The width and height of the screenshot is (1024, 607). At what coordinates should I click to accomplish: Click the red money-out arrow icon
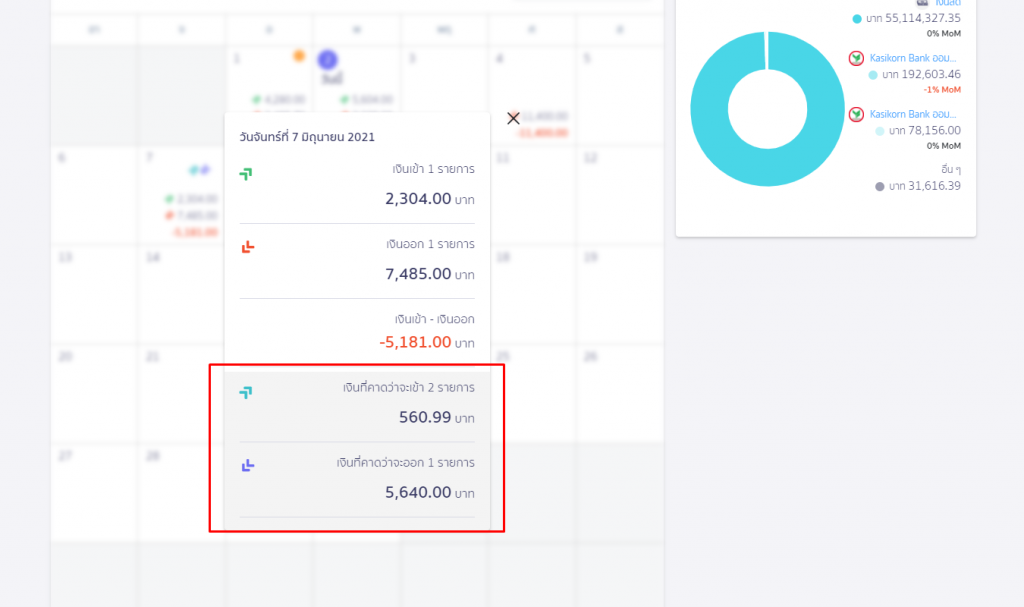coord(248,247)
